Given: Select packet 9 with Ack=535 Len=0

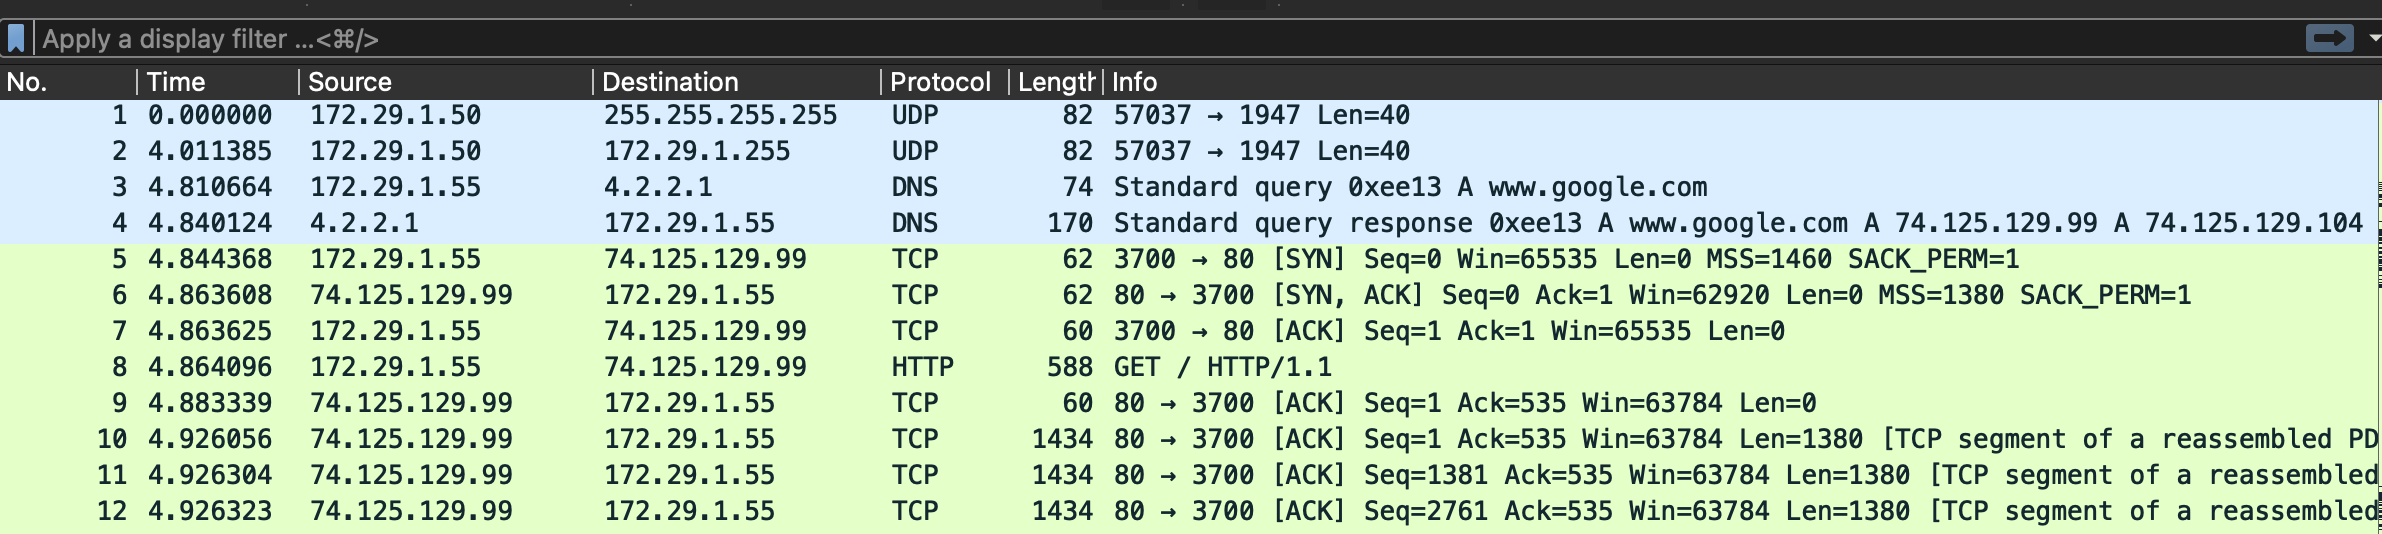Looking at the screenshot, I should click(1190, 403).
